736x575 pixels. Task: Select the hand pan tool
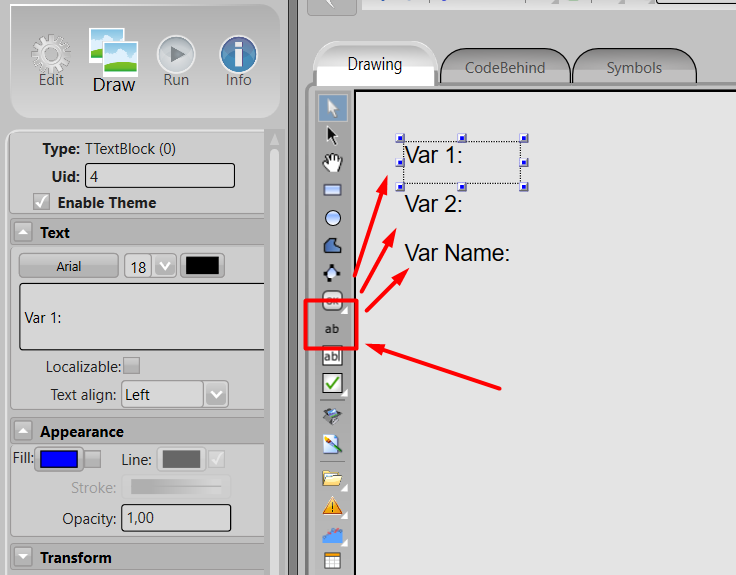click(x=333, y=162)
